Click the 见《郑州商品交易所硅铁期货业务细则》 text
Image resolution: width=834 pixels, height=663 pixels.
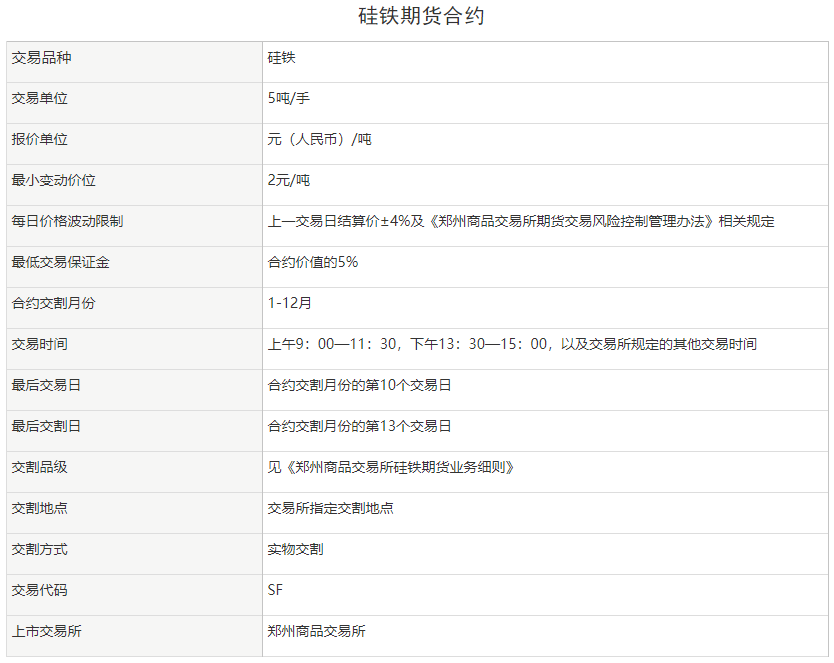(x=390, y=467)
